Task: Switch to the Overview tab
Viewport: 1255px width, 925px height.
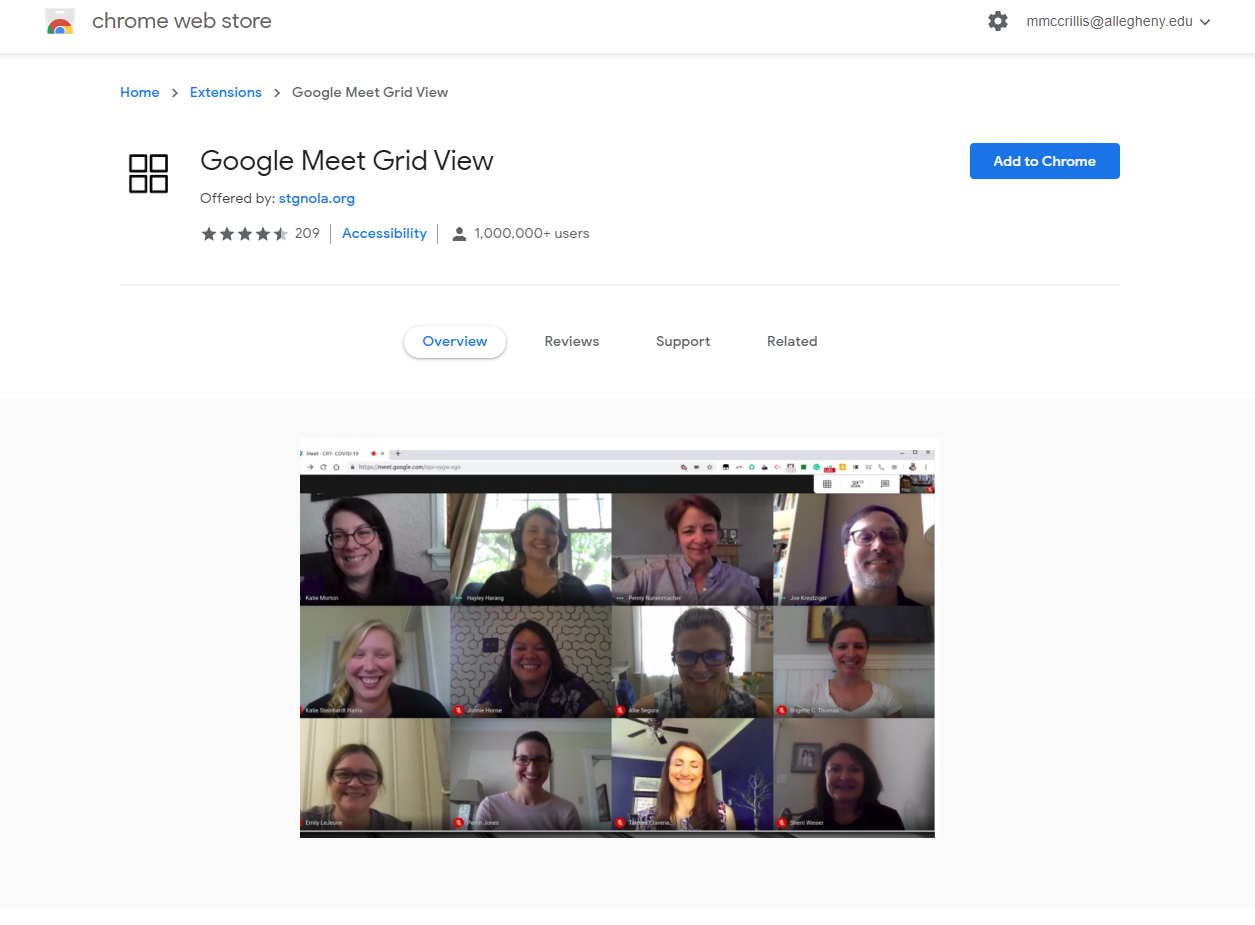Action: (x=454, y=341)
